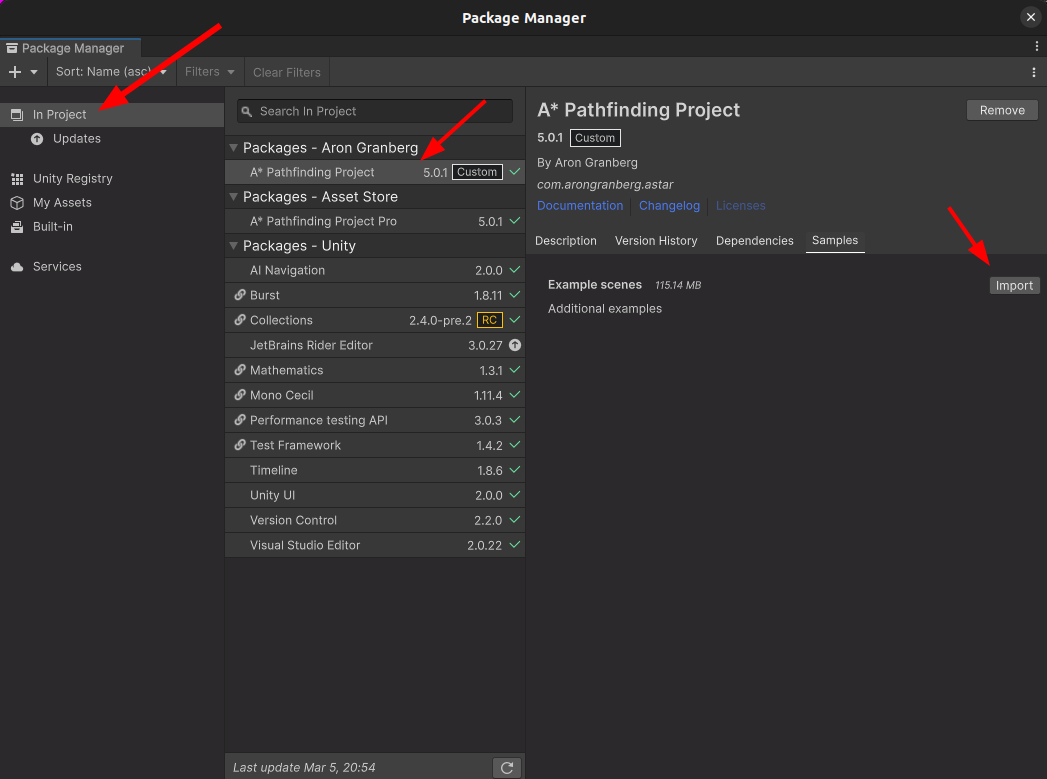Viewport: 1047px width, 779px height.
Task: Click the JetBrains Rider update available icon
Action: [515, 345]
